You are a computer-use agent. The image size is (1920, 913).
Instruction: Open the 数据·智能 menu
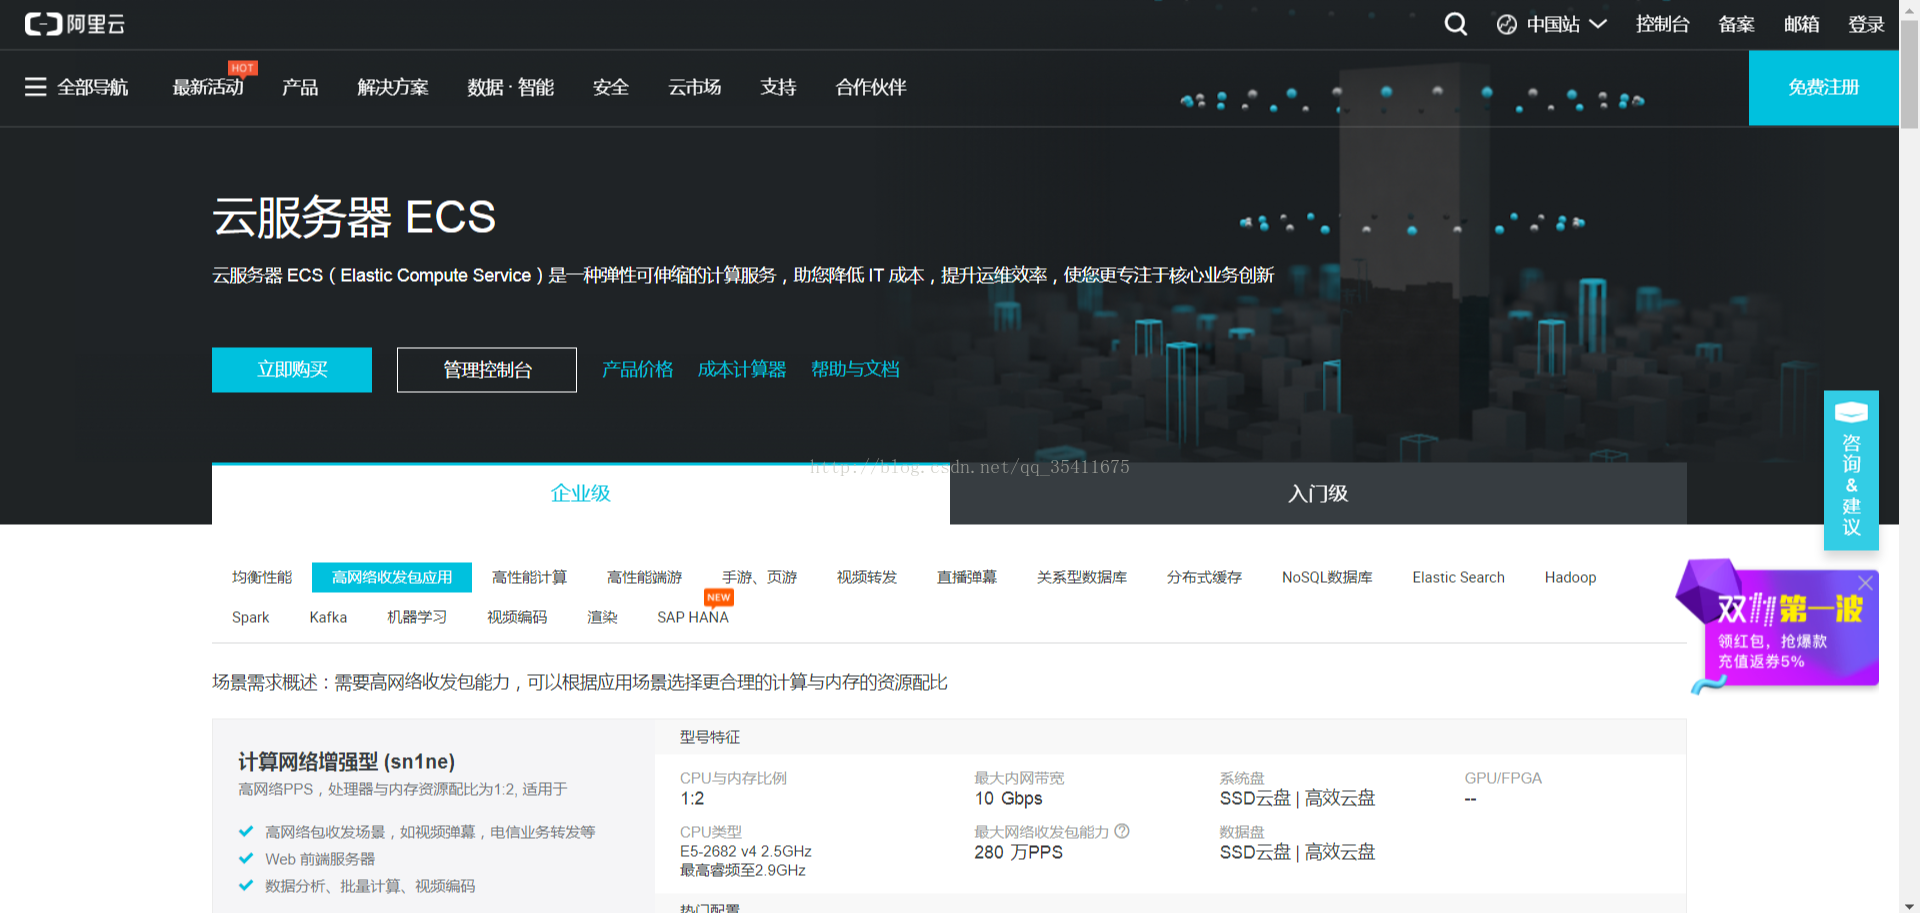click(510, 87)
